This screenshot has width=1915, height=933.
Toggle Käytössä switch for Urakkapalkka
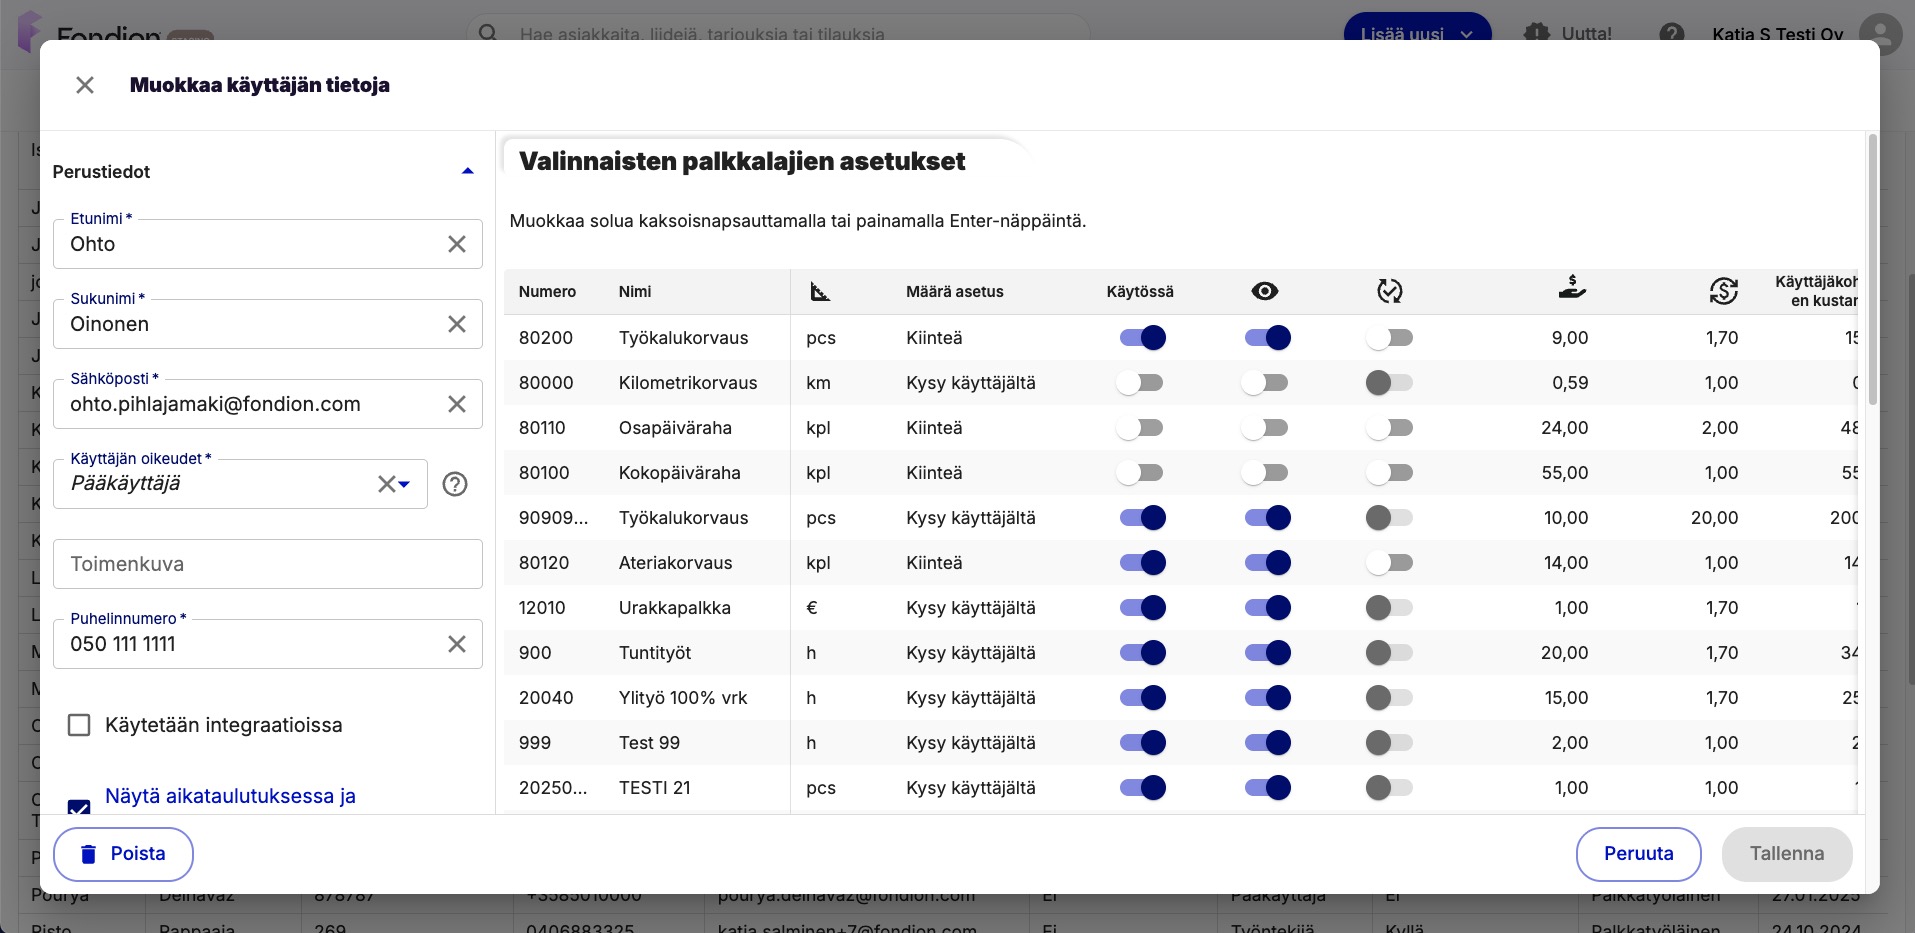pyautogui.click(x=1142, y=608)
